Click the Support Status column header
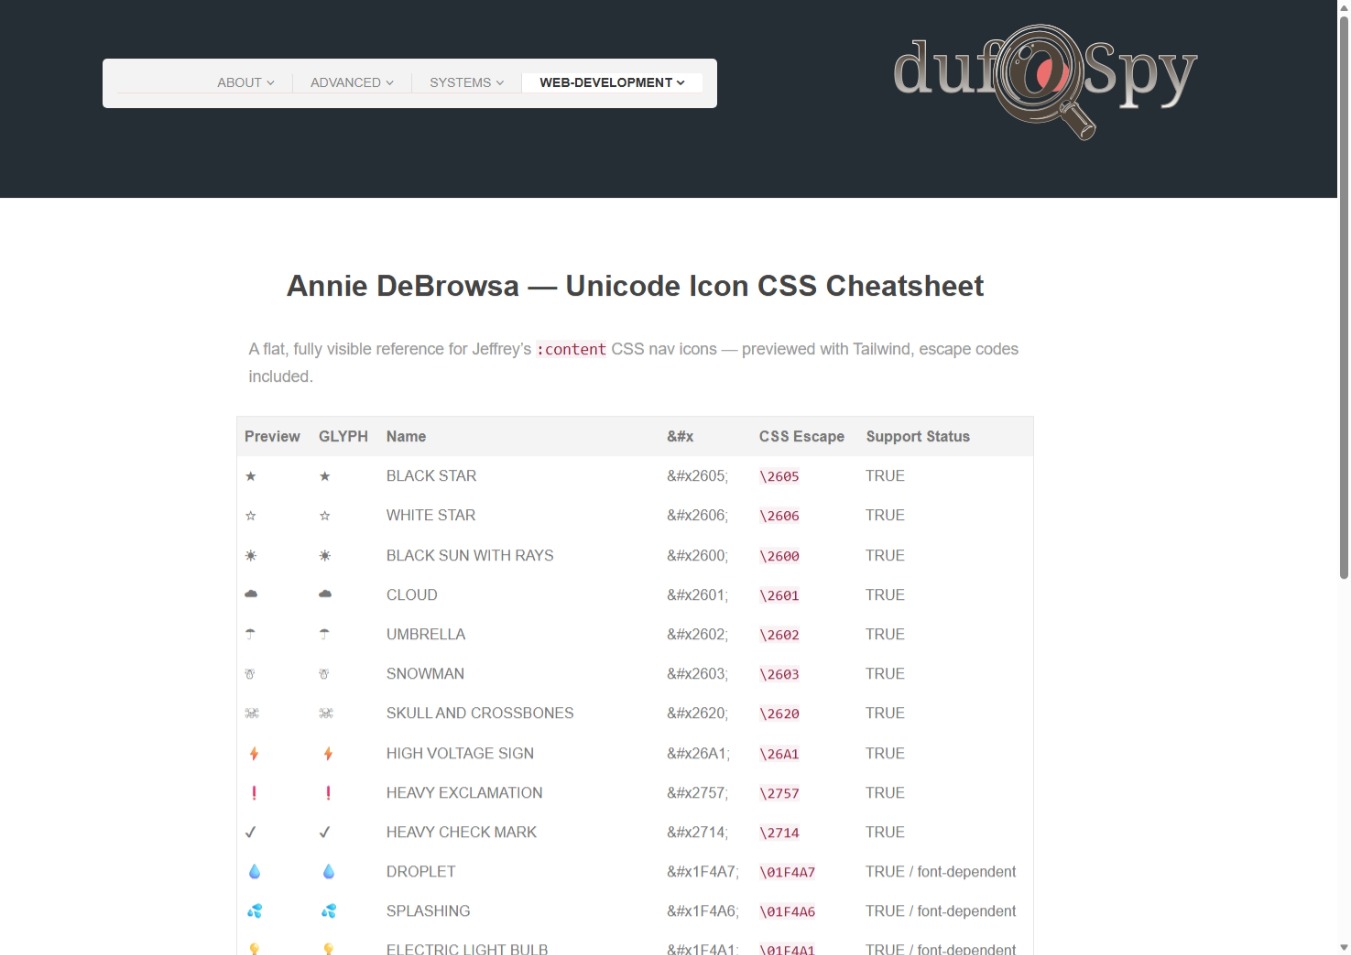The width and height of the screenshot is (1351, 955). pyautogui.click(x=917, y=437)
